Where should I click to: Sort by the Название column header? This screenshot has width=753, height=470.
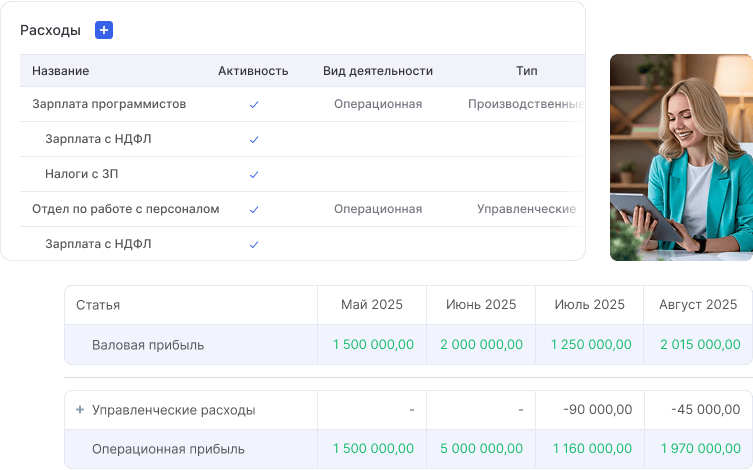pyautogui.click(x=60, y=71)
